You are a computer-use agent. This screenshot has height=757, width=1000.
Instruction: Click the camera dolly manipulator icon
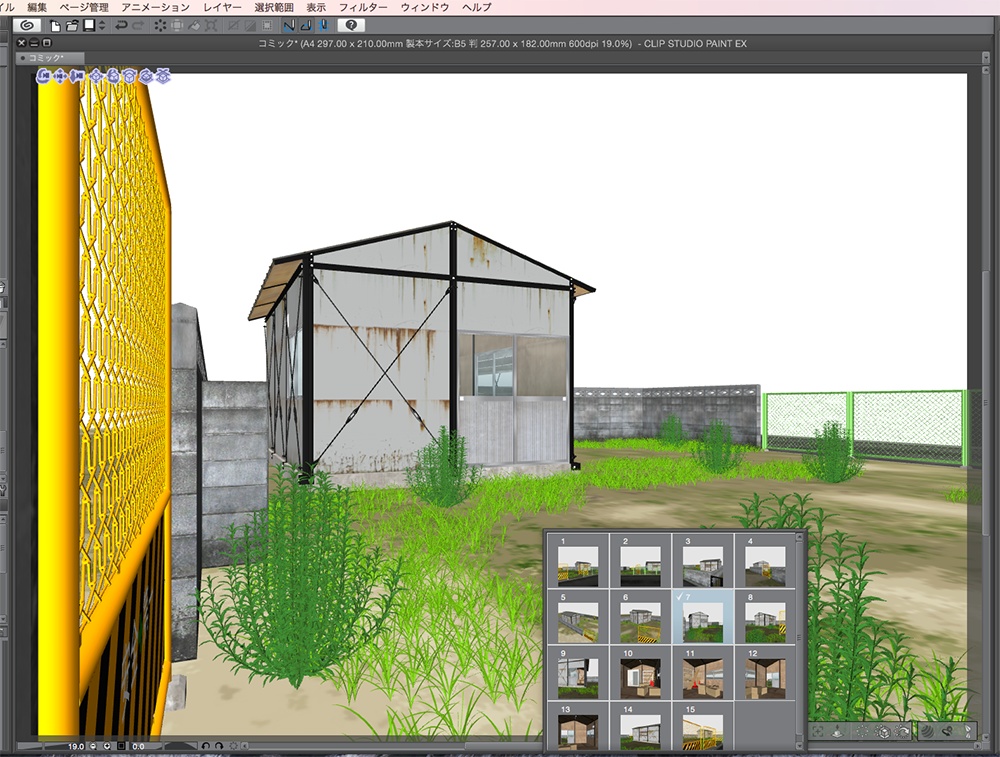(77, 76)
